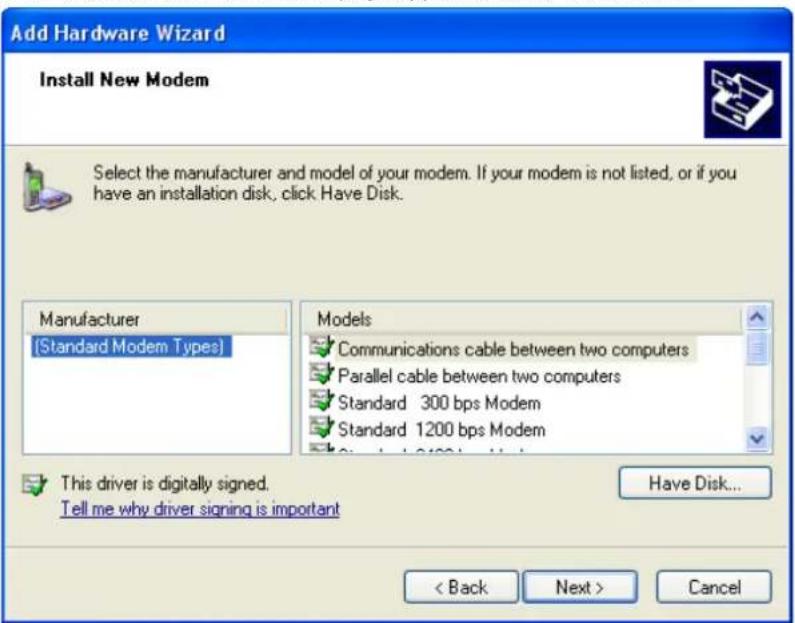Click the Manufacturer column header
This screenshot has height=623, width=795.
pyautogui.click(x=157, y=319)
